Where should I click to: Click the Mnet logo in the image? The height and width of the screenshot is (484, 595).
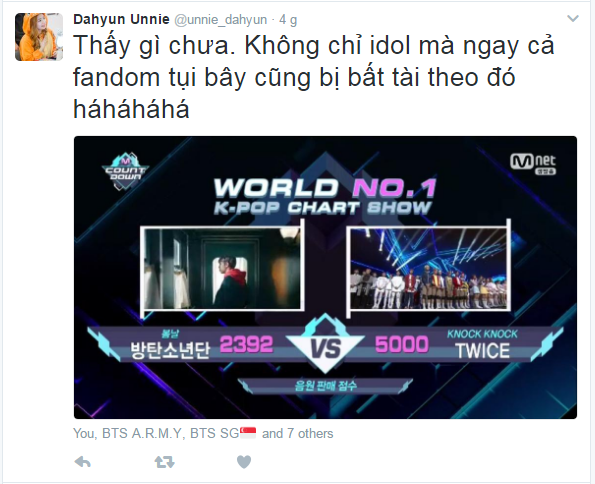[x=533, y=164]
